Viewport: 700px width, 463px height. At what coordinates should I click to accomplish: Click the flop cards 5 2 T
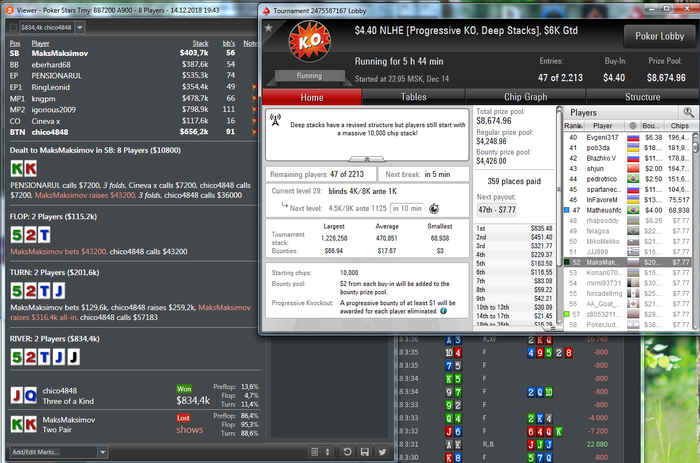click(30, 234)
